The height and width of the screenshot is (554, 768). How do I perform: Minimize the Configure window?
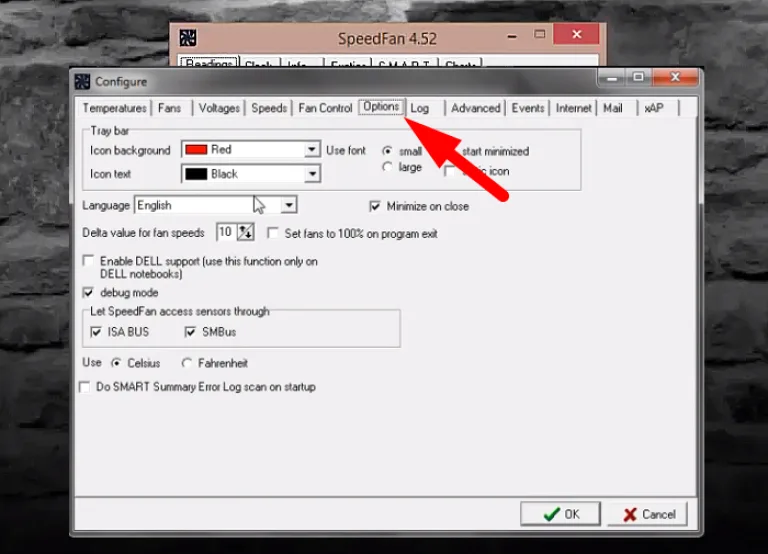pos(612,77)
